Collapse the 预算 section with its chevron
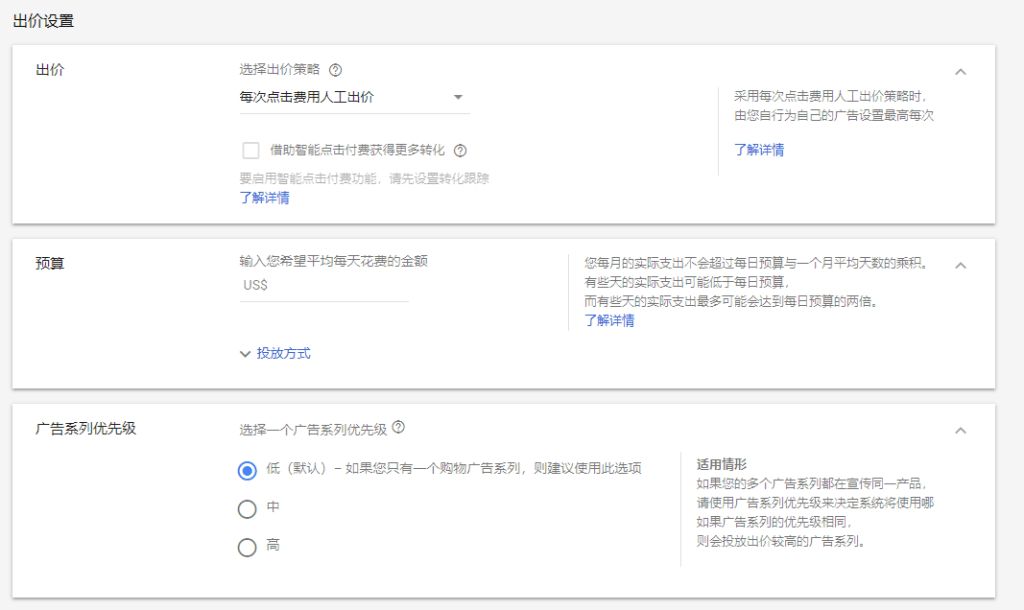 (x=960, y=265)
